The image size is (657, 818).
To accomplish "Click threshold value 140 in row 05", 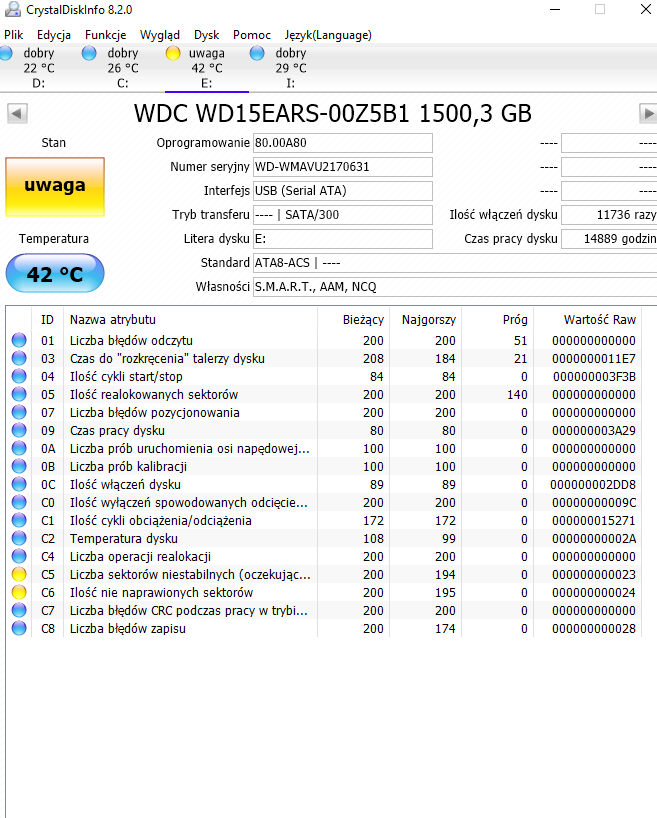I will tap(517, 394).
